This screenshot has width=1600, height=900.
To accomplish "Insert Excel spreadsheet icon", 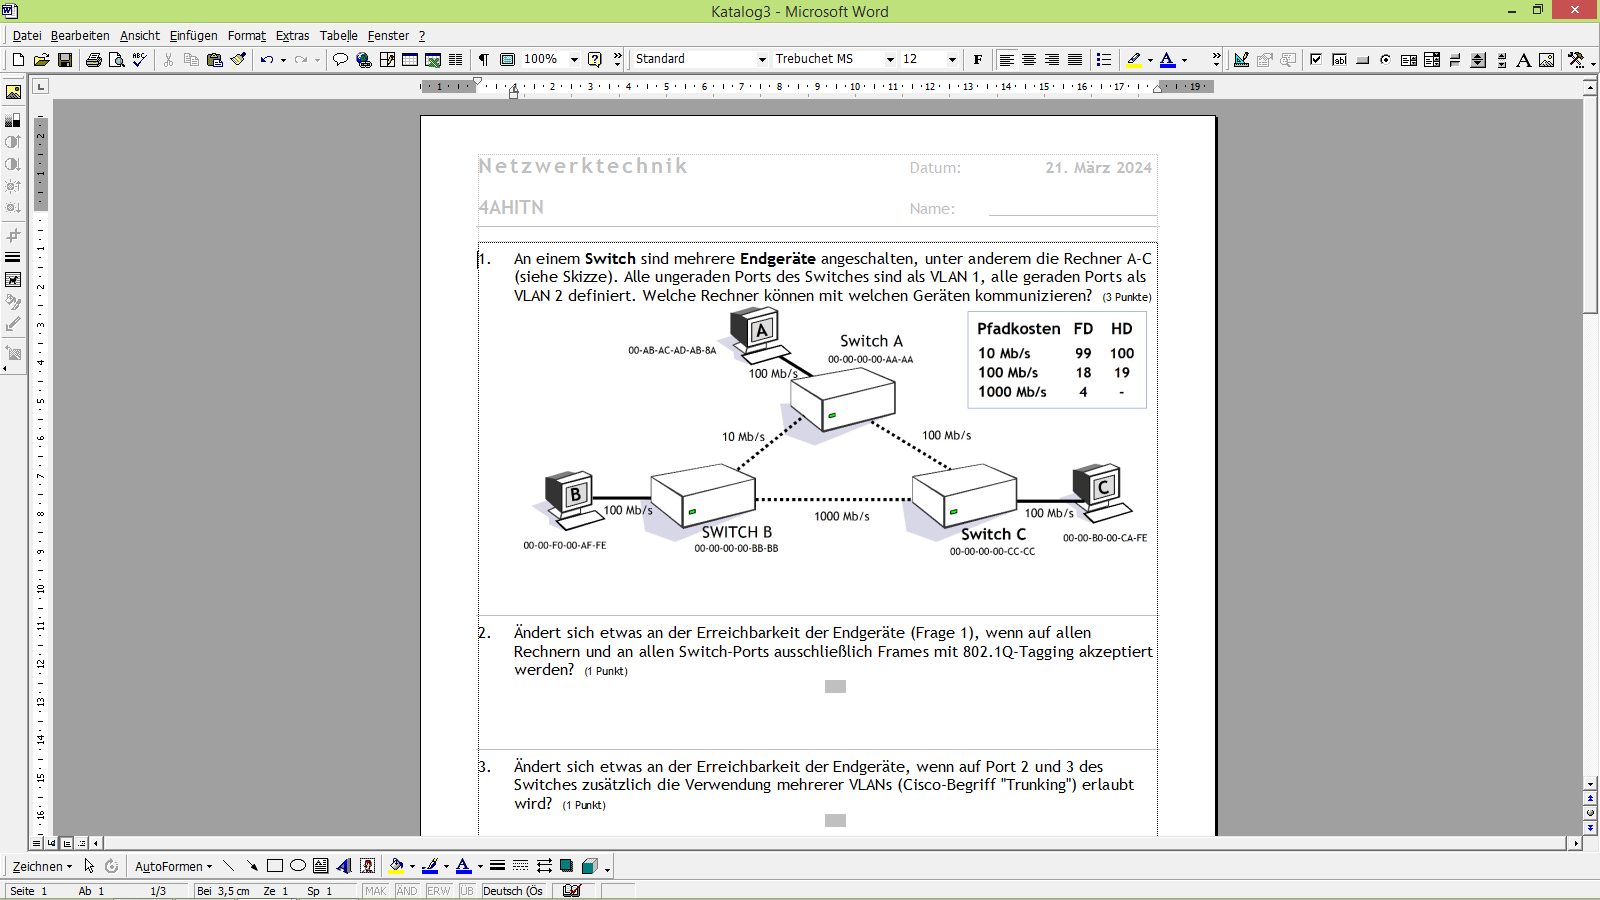I will pos(433,60).
